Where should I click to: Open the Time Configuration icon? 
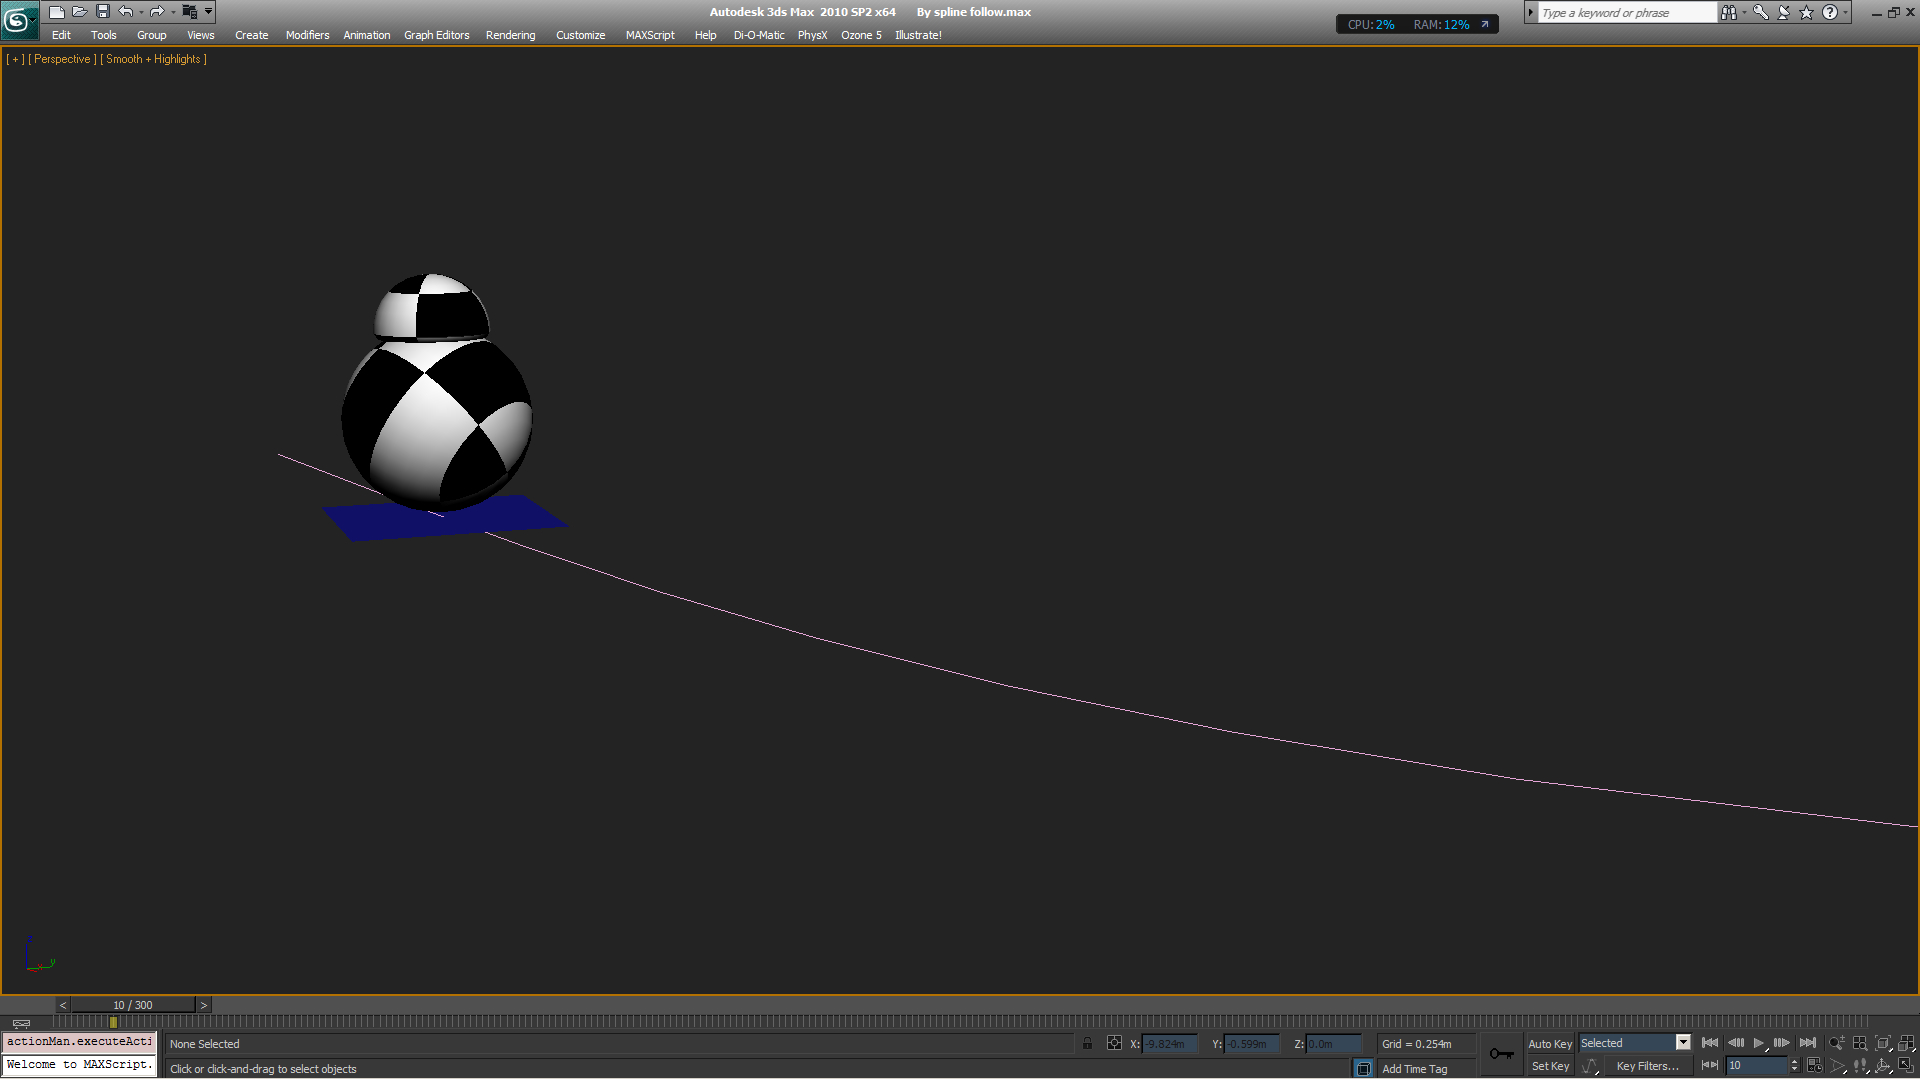(1814, 1066)
